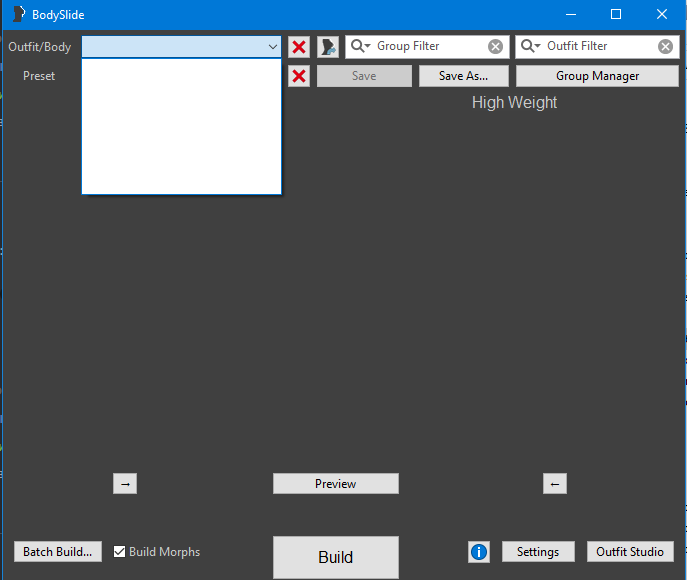This screenshot has height=580, width=687.
Task: Click the right arrow button left of Preview
Action: tap(125, 484)
